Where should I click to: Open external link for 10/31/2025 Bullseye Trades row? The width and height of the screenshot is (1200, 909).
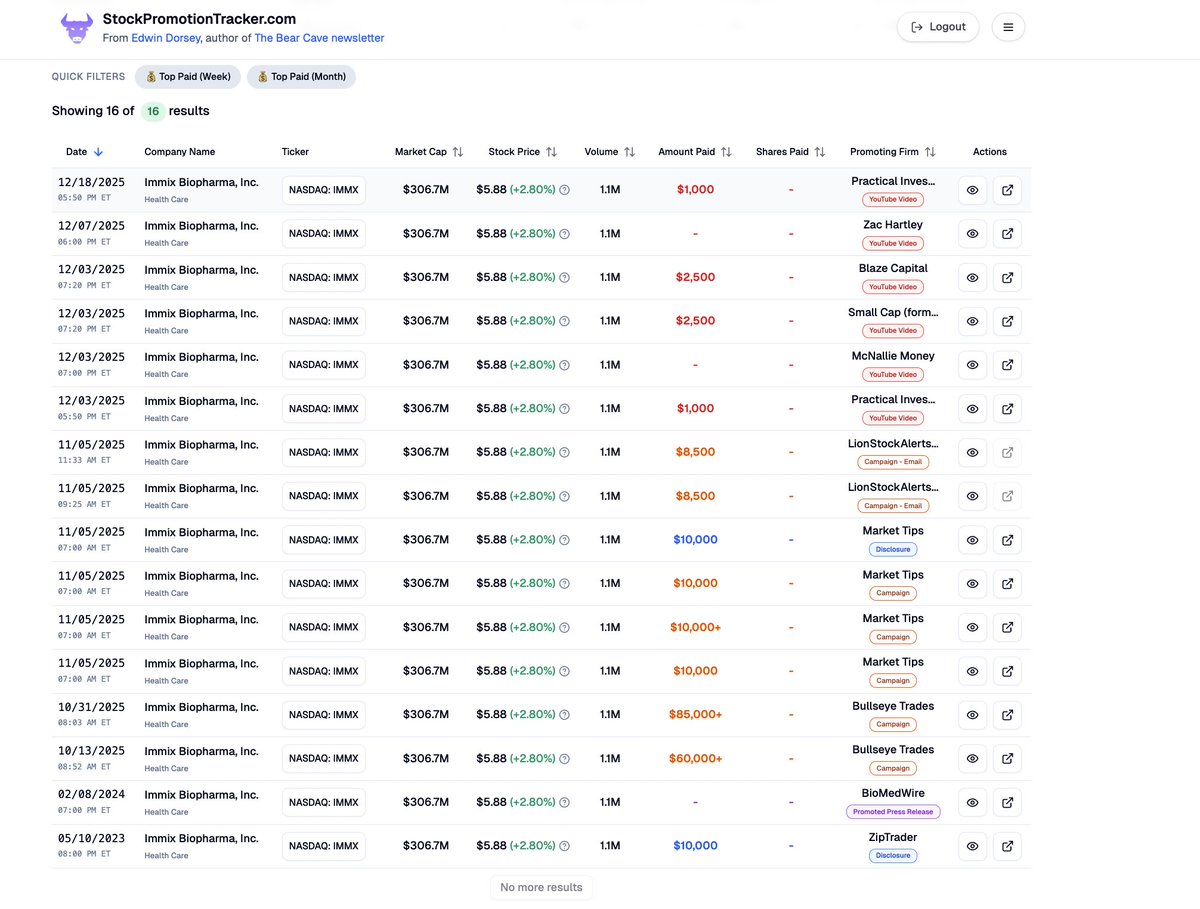(x=1008, y=715)
